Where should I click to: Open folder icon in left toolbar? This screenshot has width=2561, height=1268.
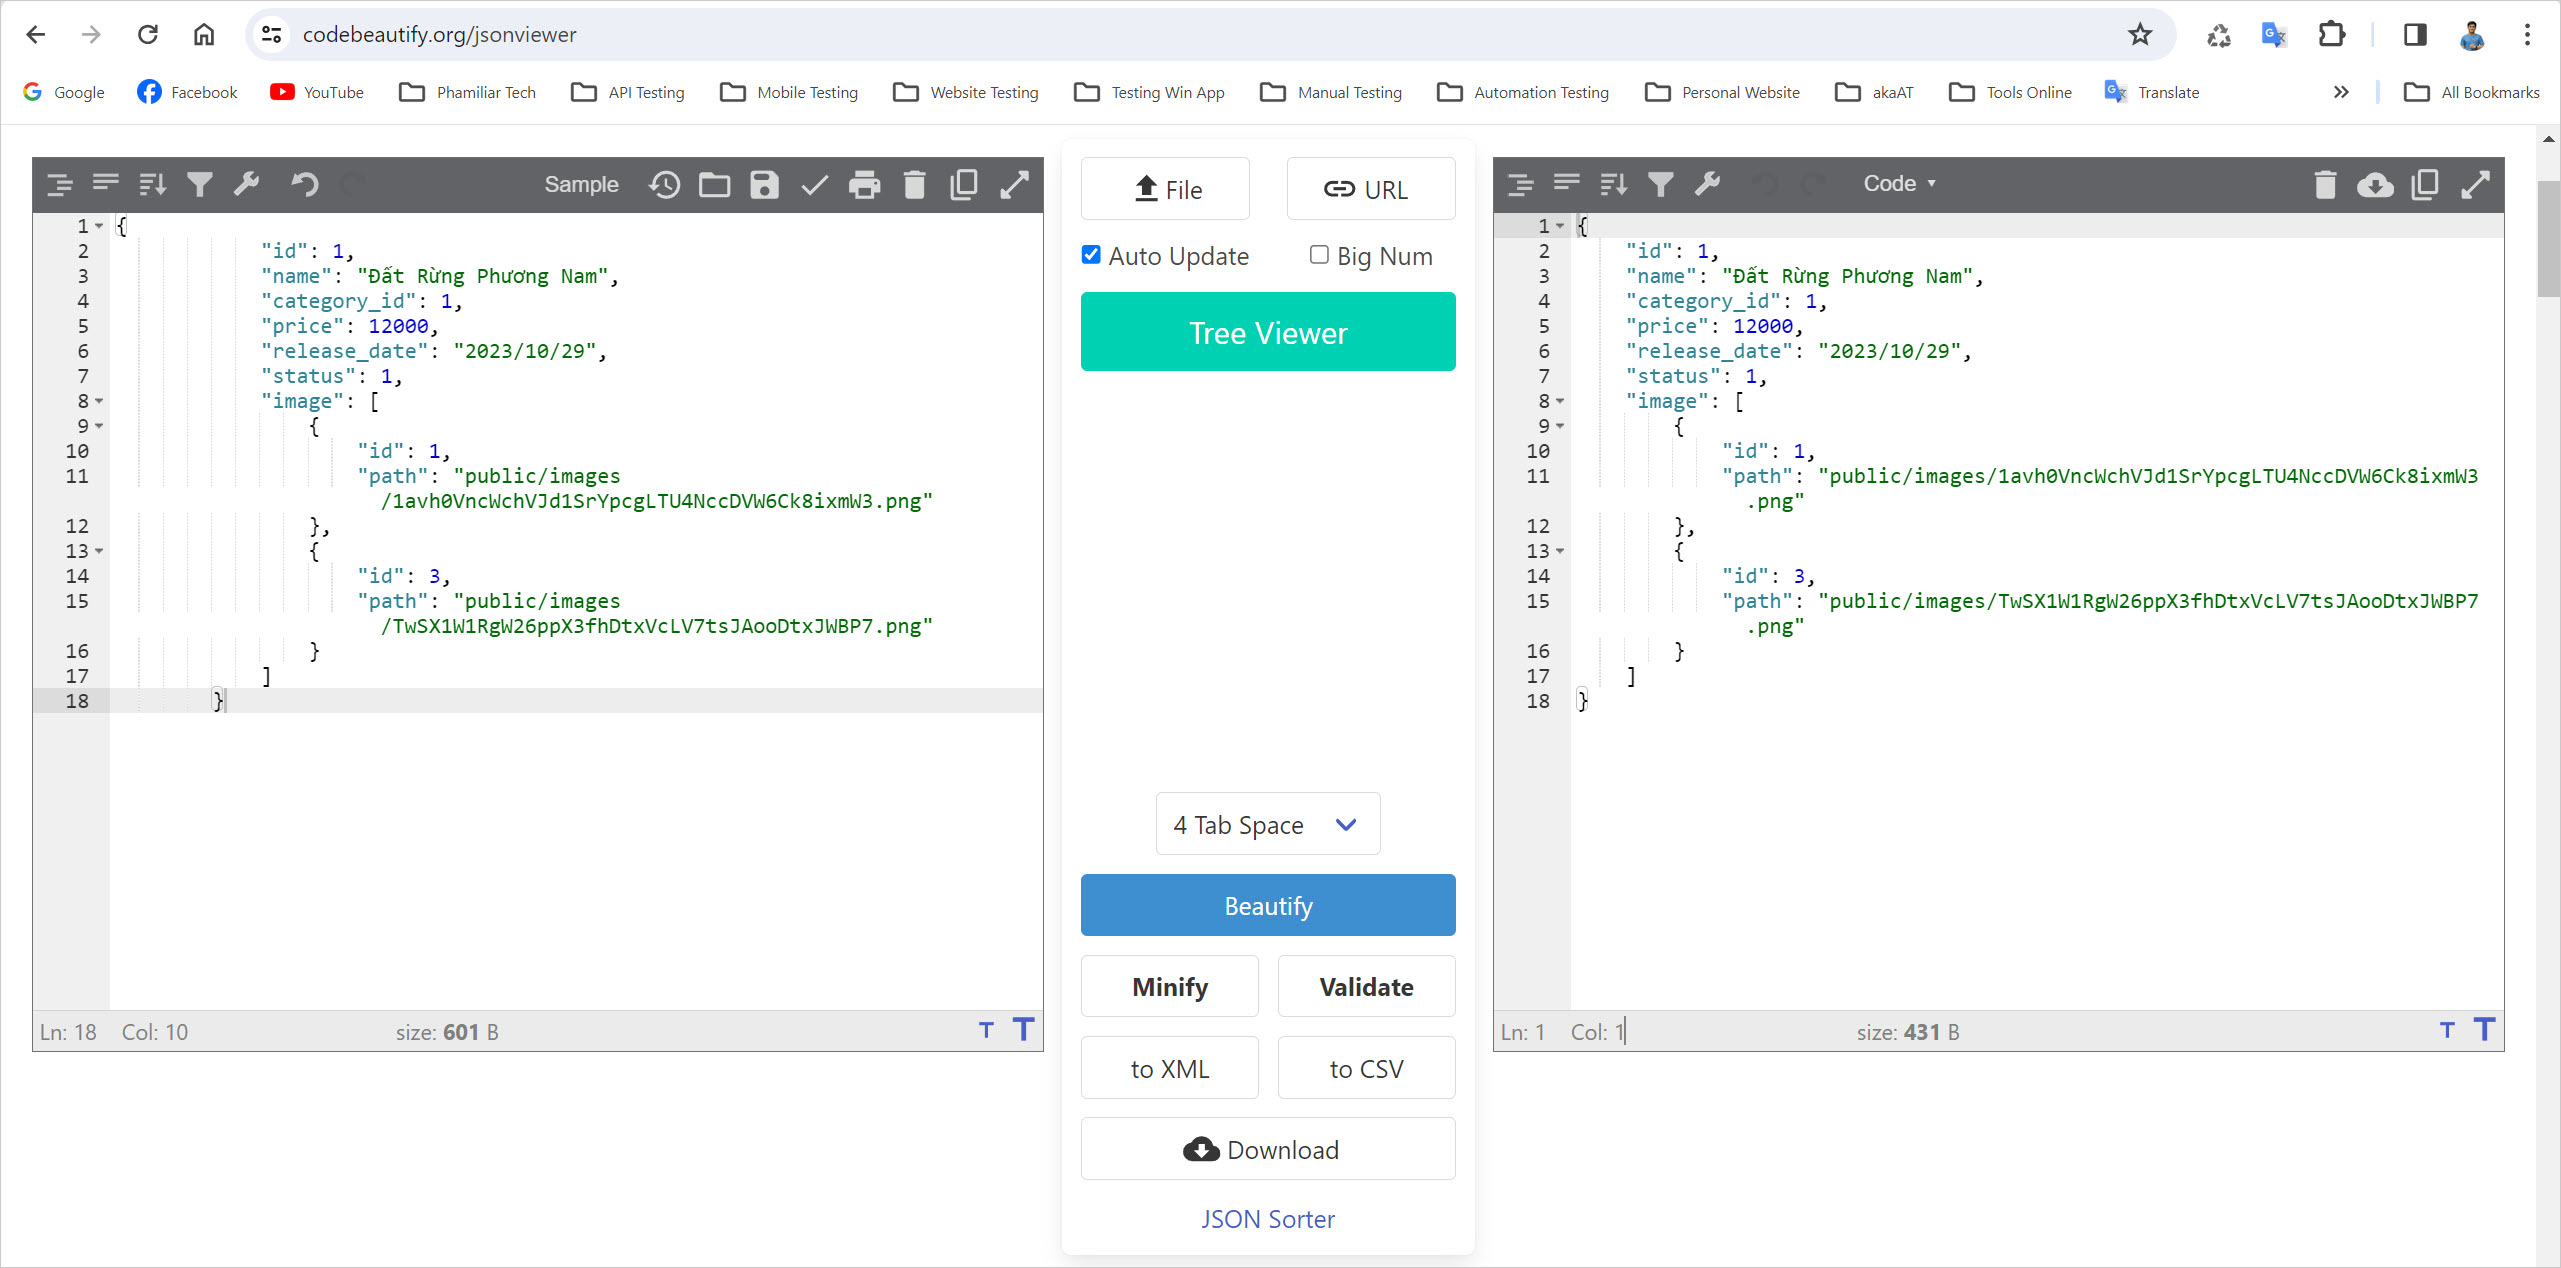click(715, 184)
